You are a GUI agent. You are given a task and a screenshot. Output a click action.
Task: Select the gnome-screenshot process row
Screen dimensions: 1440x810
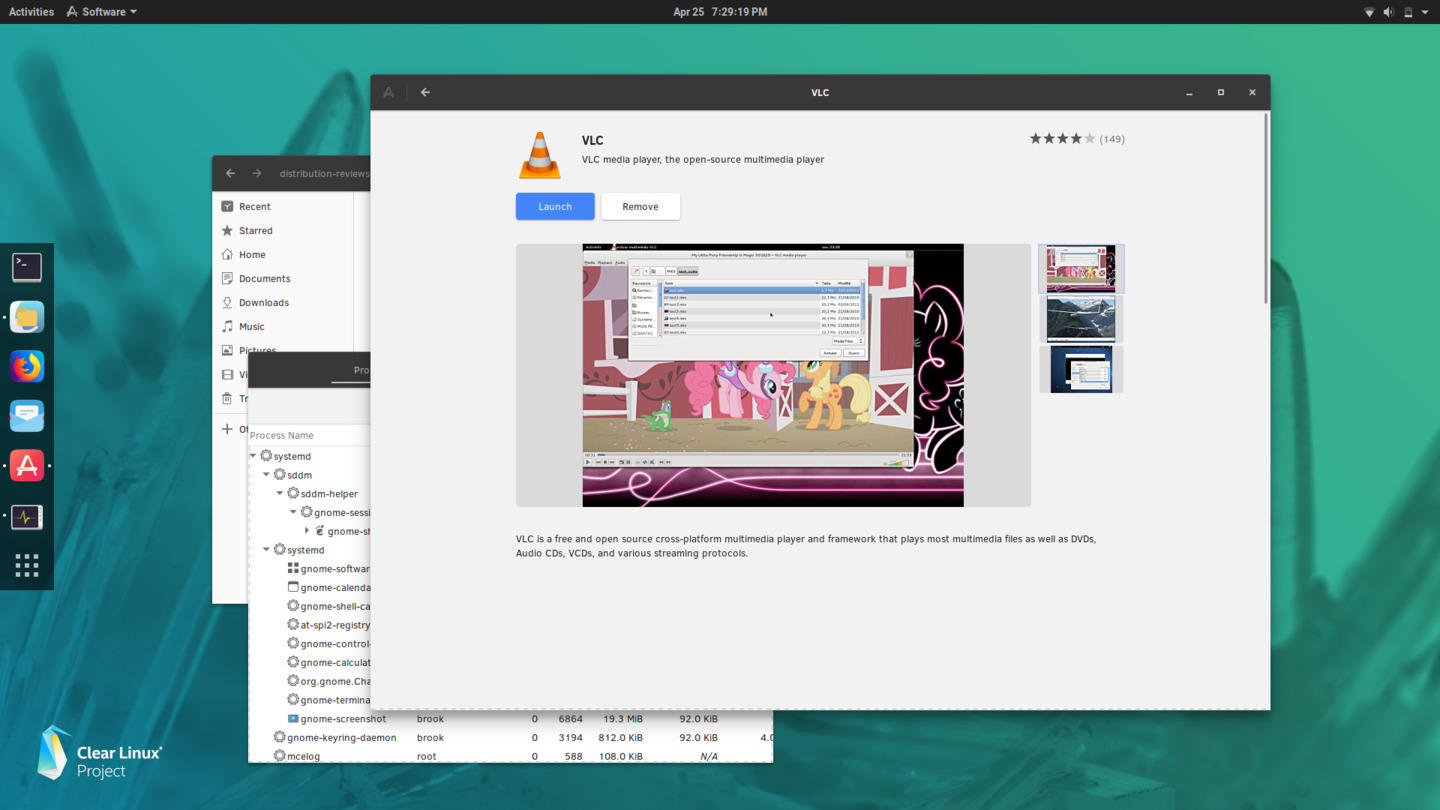tap(510, 718)
